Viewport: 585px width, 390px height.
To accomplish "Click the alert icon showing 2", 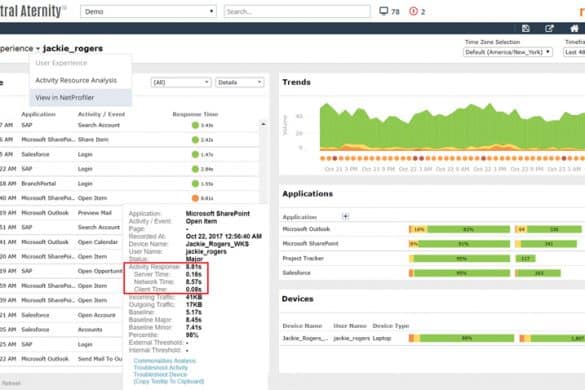I will point(413,11).
